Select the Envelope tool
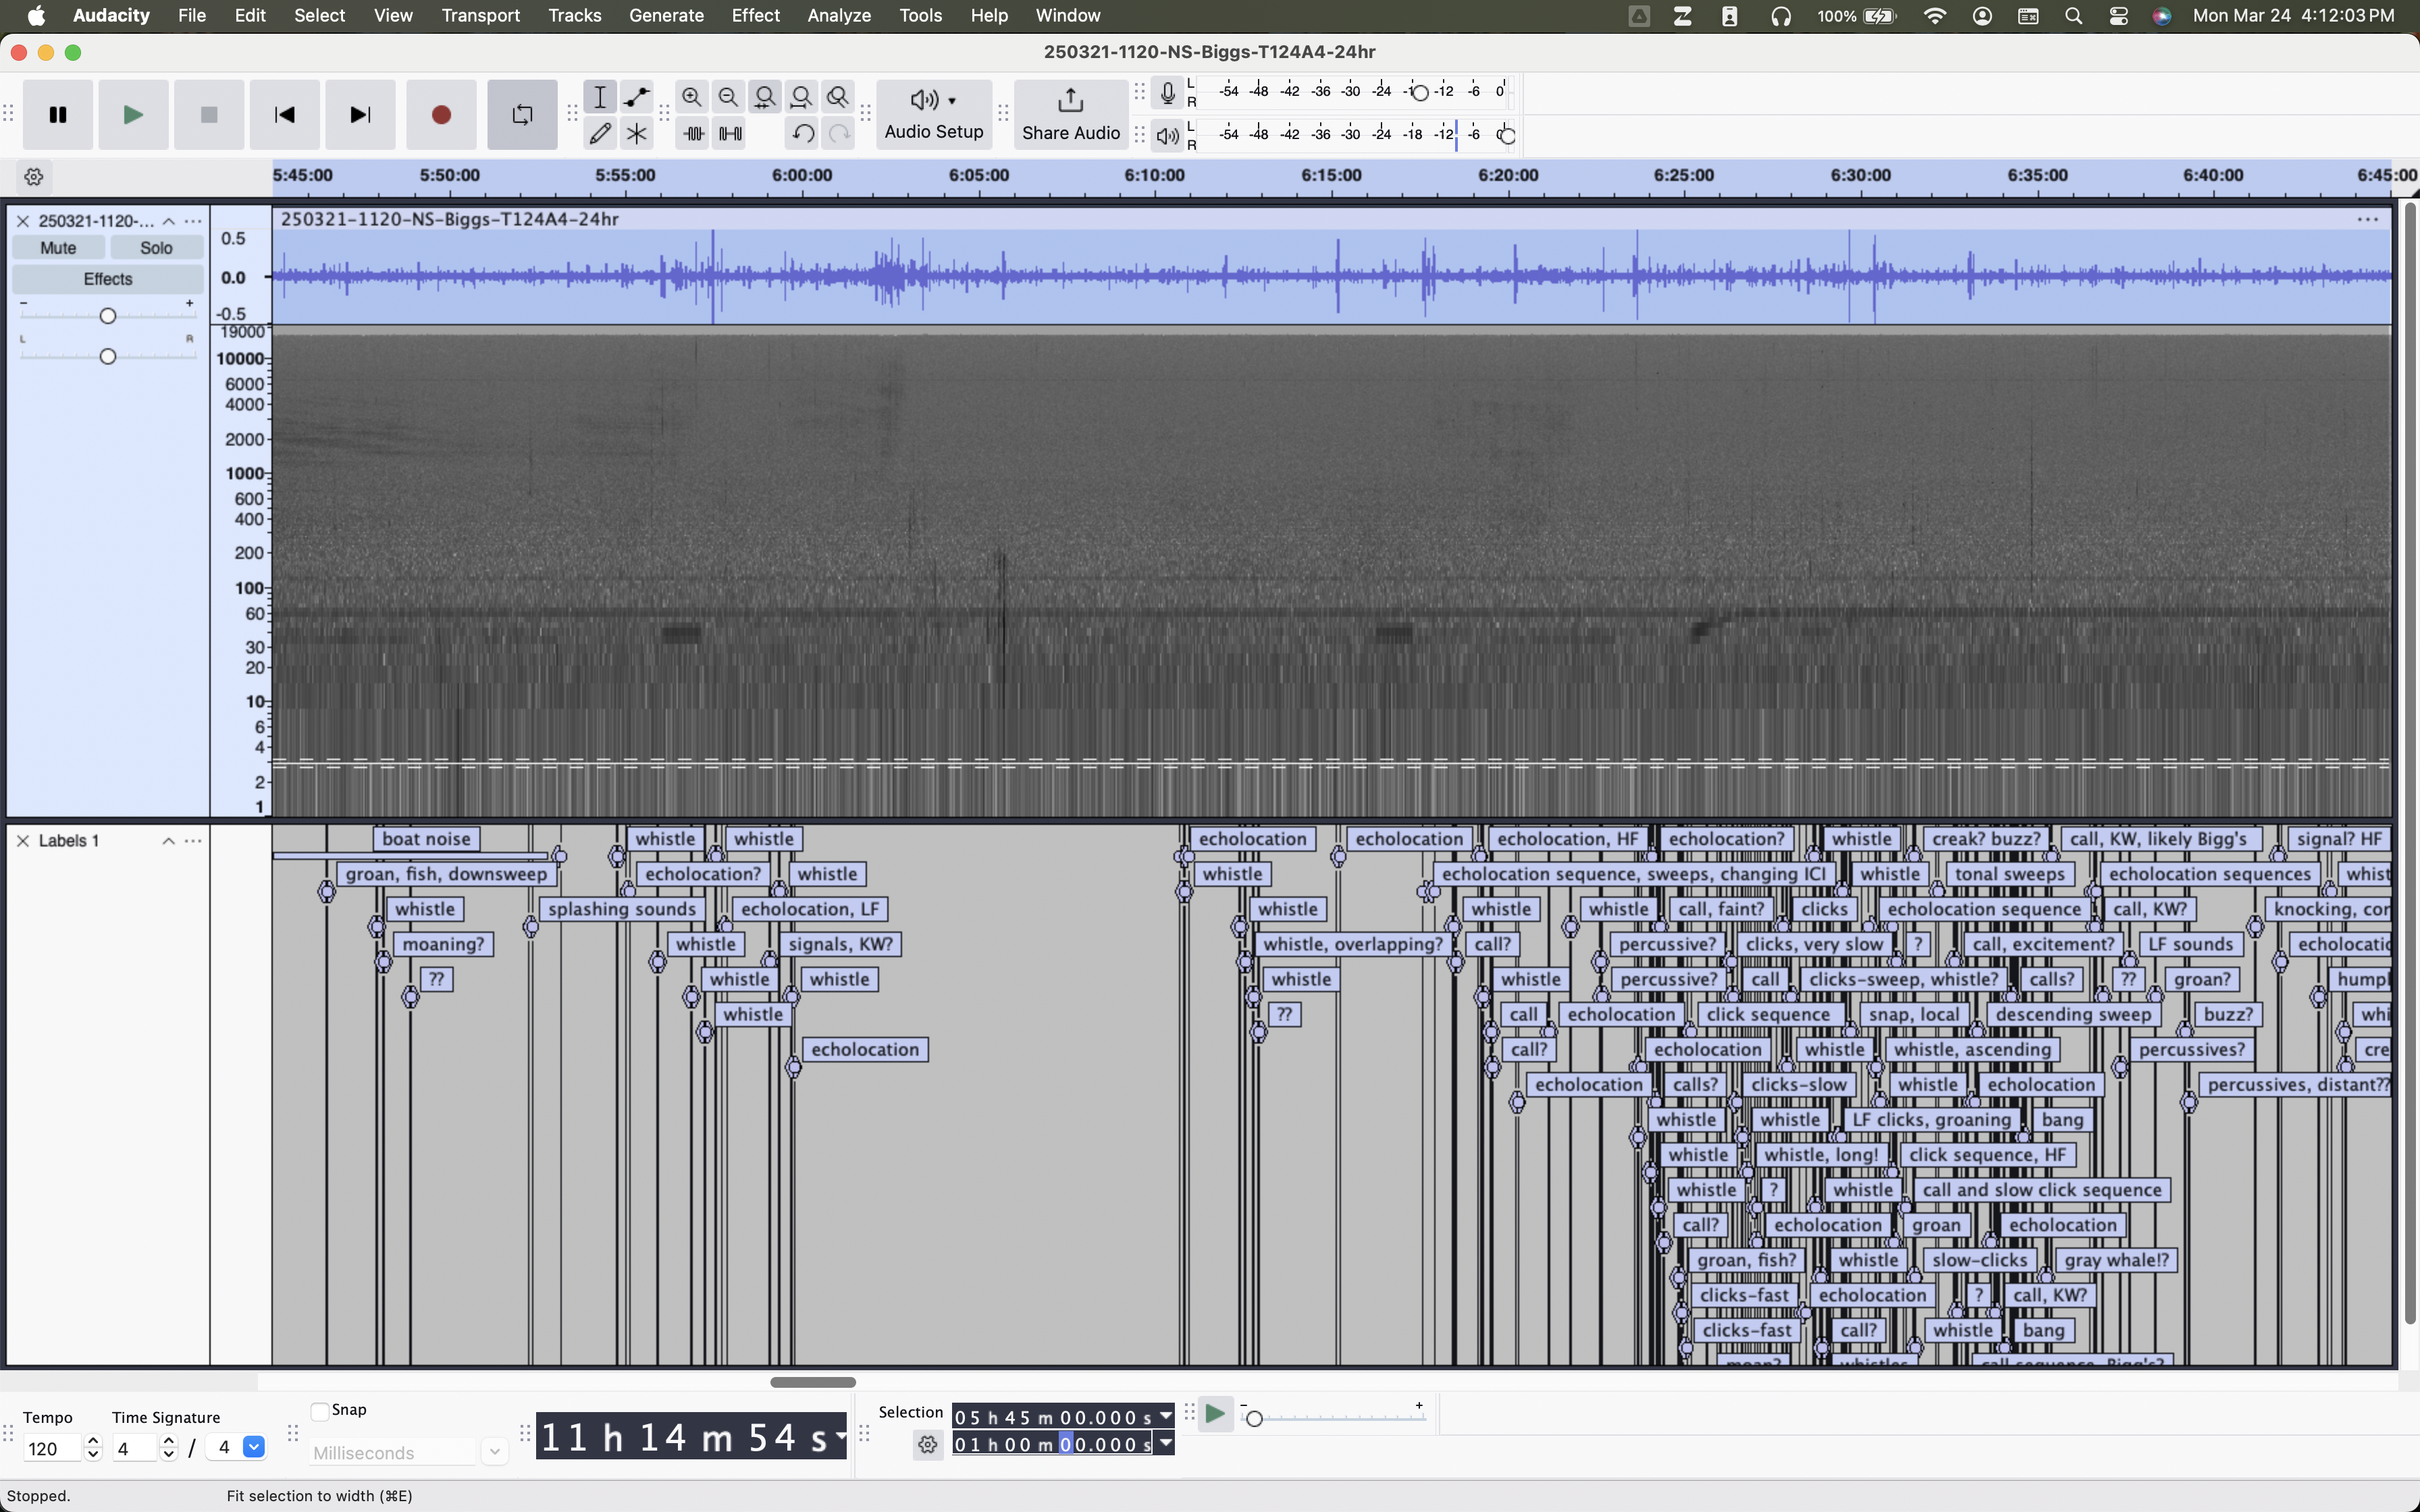 tap(636, 97)
